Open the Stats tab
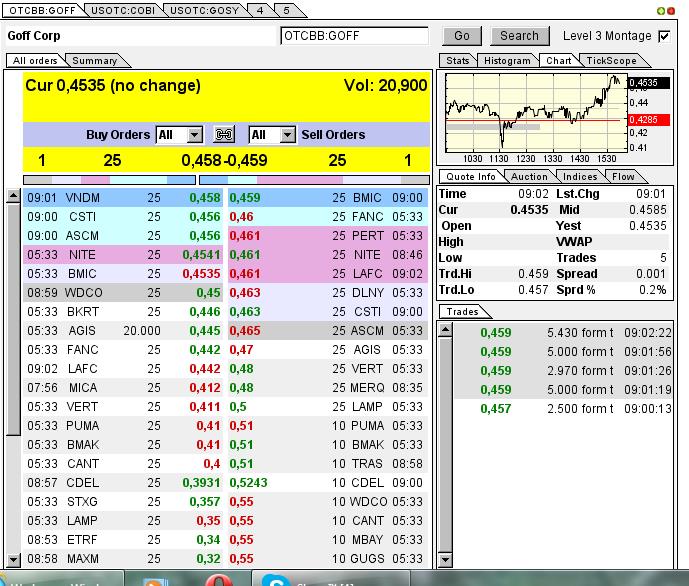 click(457, 61)
